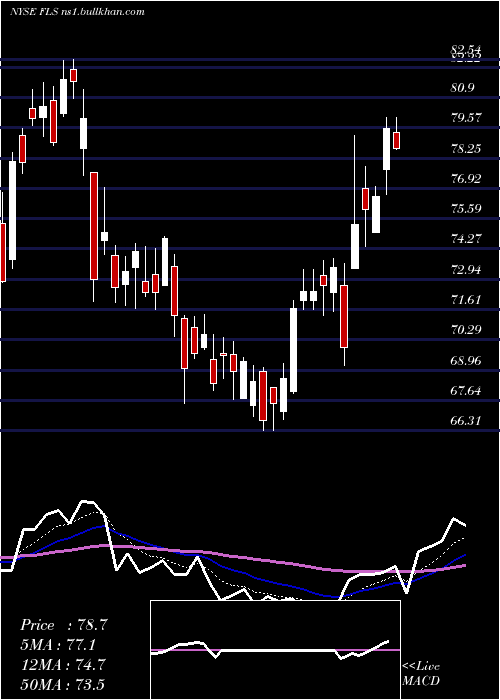The width and height of the screenshot is (500, 700).
Task: Click the 50MA : 73.5 readout
Action: click(62, 684)
